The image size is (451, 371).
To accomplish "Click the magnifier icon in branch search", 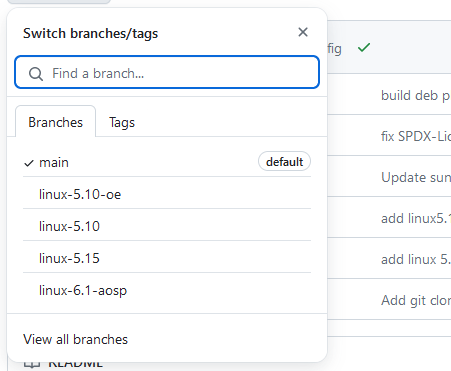I will [36, 74].
